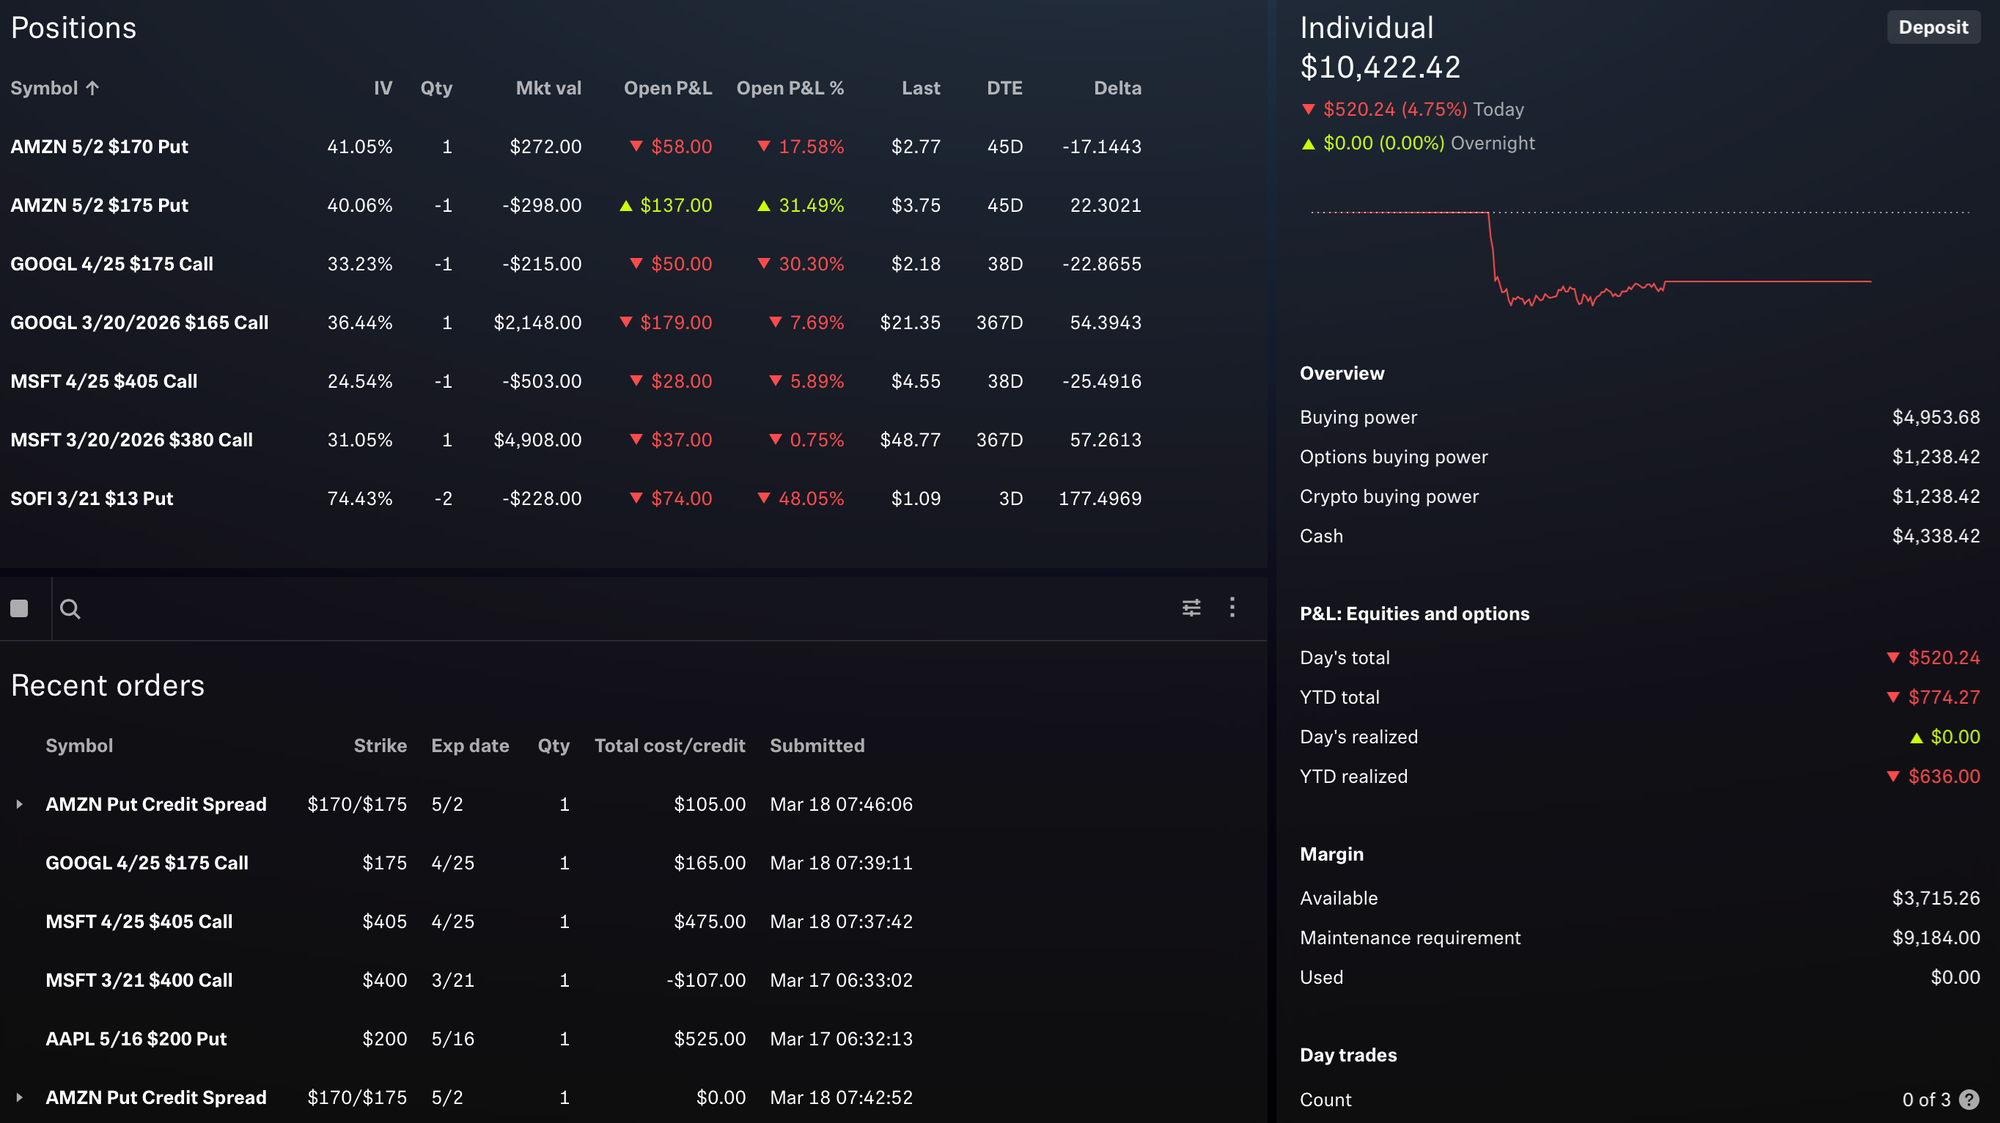Open the filter settings sliders icon

pyautogui.click(x=1191, y=608)
